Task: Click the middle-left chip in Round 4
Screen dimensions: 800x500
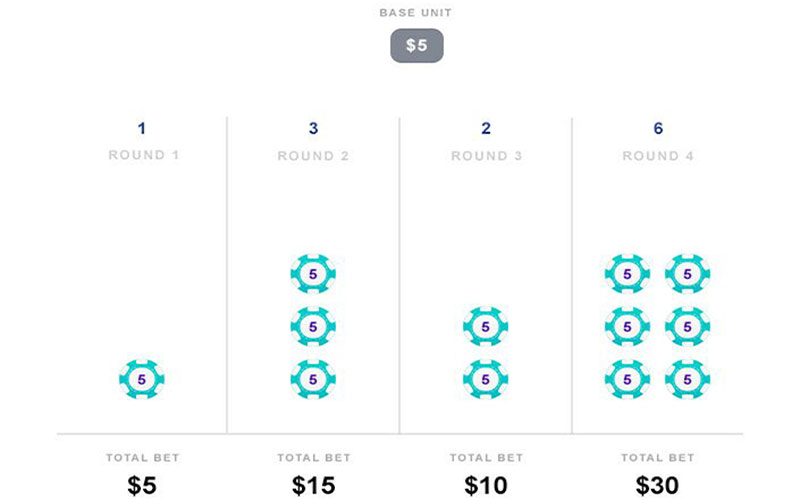Action: point(628,326)
